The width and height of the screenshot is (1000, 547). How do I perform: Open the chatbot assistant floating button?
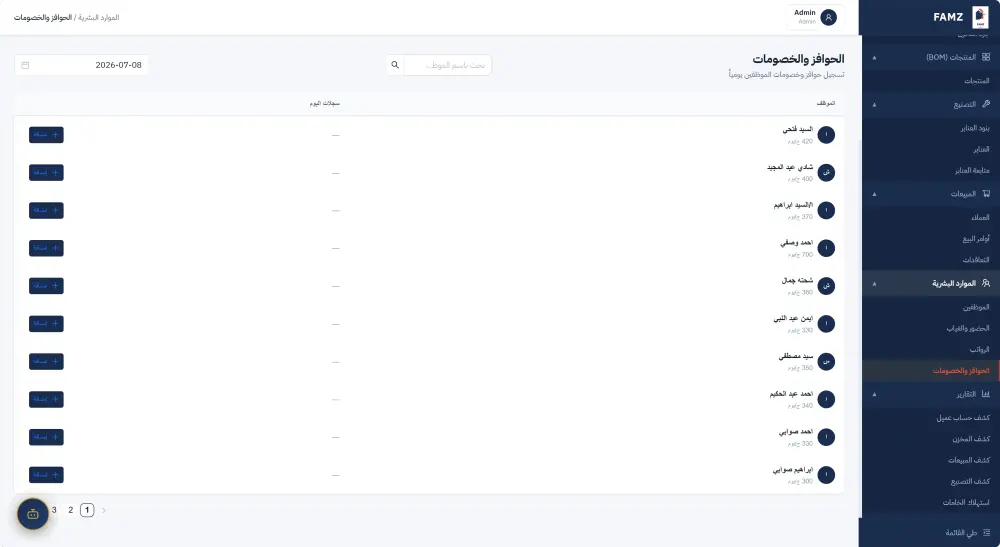33,514
